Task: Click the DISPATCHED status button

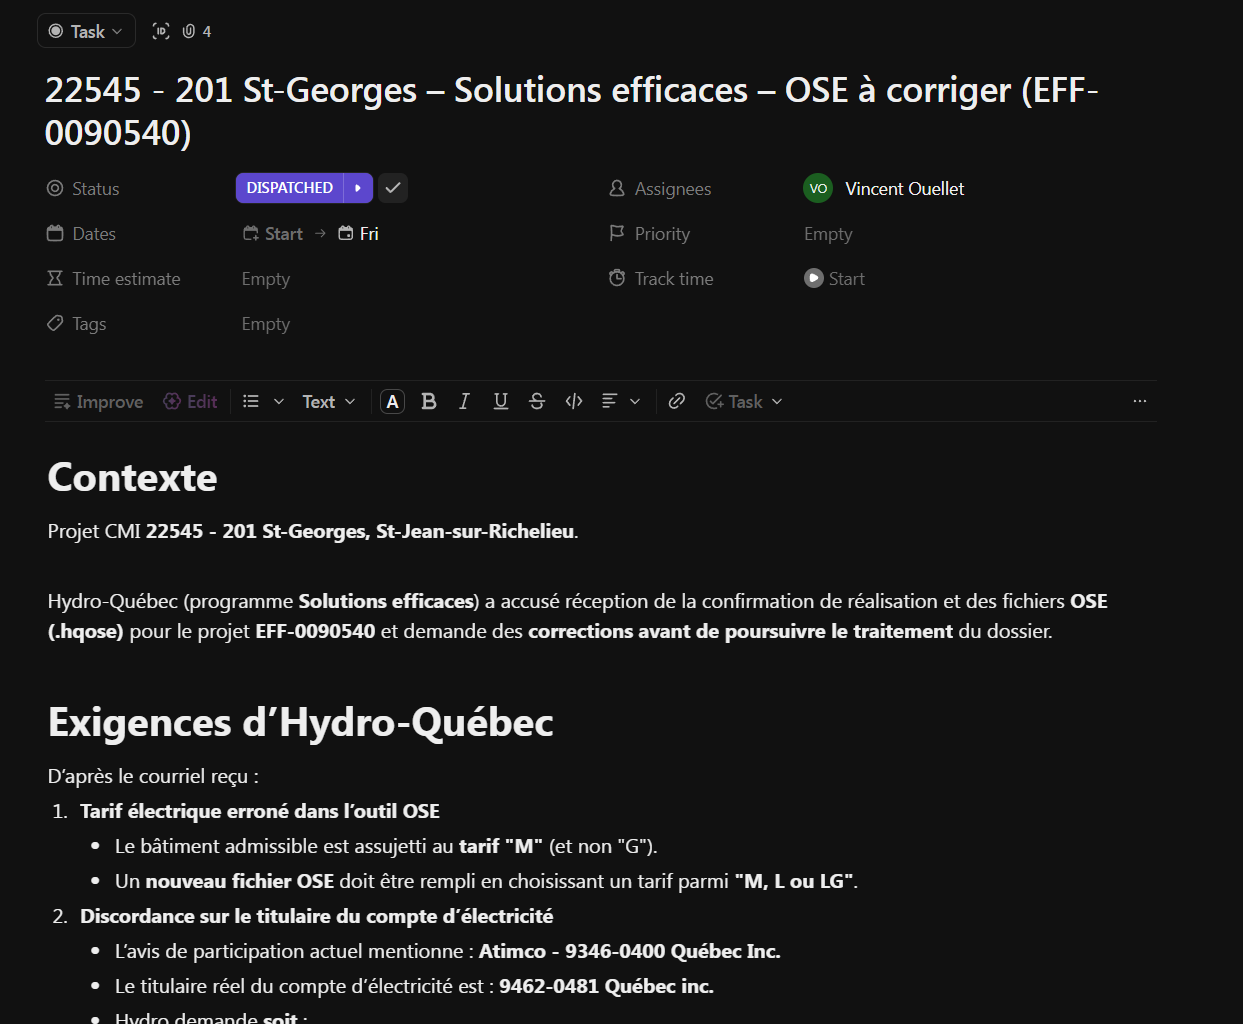Action: pyautogui.click(x=290, y=188)
